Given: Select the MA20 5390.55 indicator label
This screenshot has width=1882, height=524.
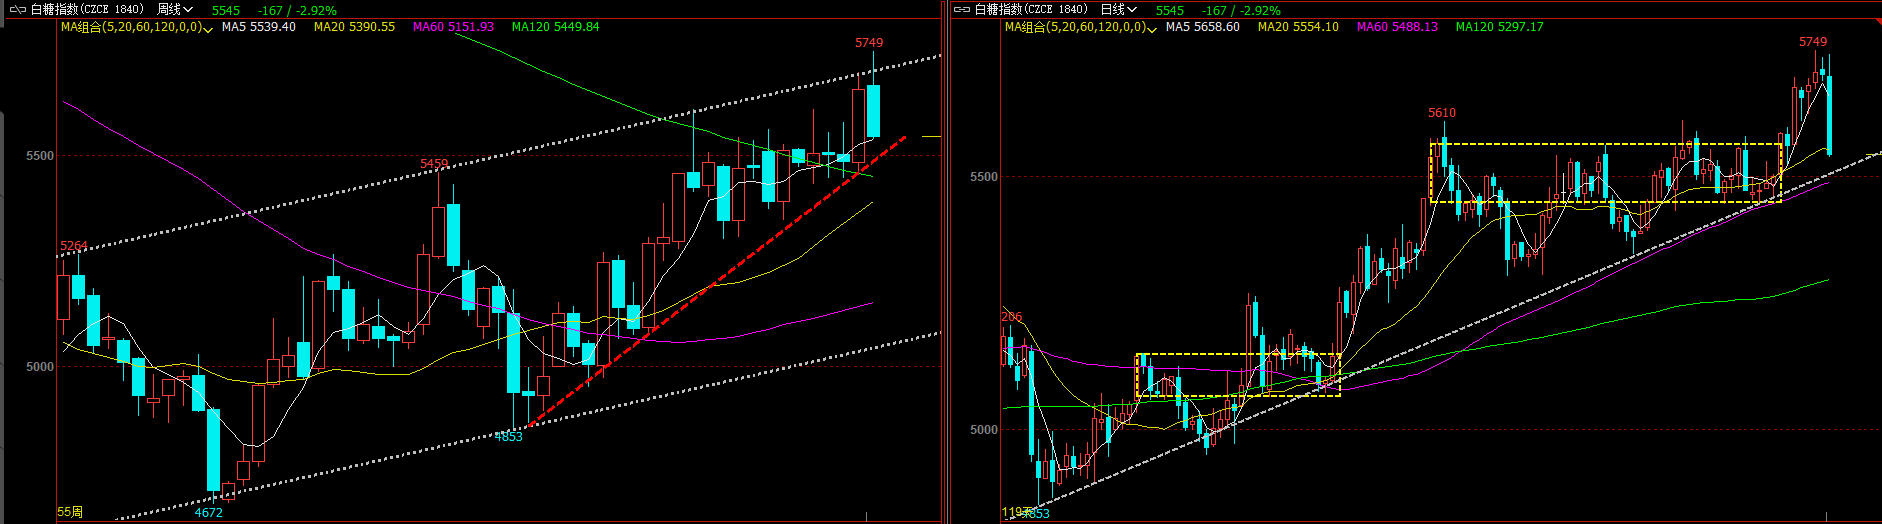Looking at the screenshot, I should click(x=354, y=27).
